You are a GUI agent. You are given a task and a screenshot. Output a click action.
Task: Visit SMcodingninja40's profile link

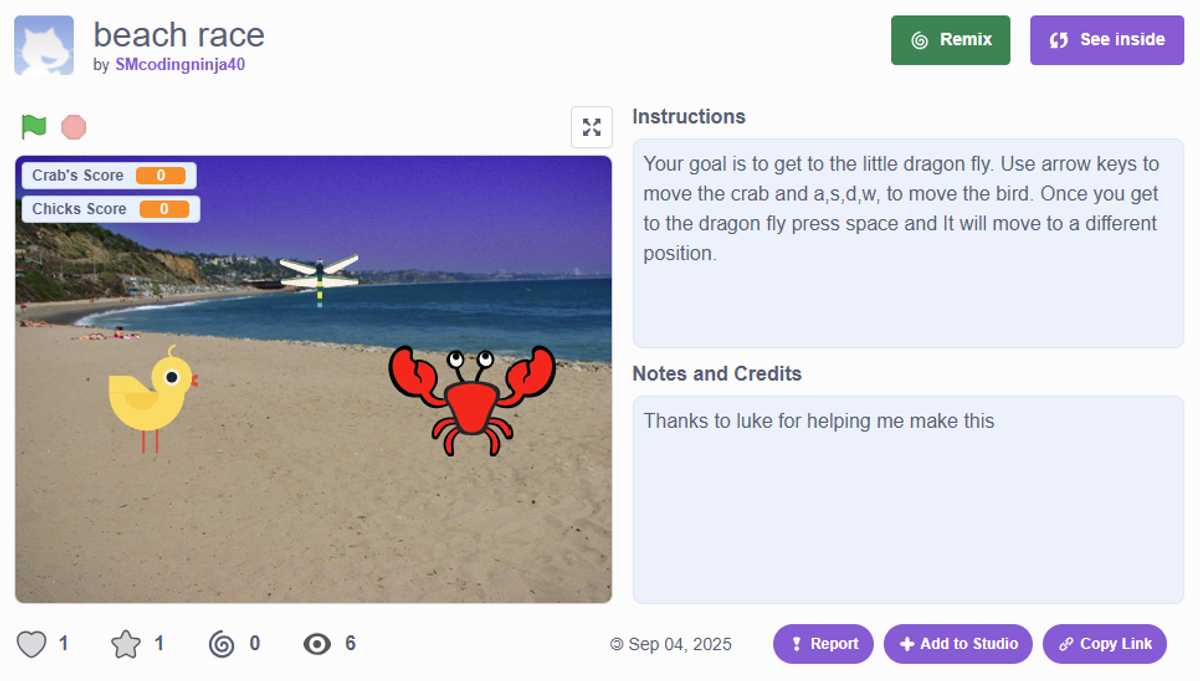[180, 65]
